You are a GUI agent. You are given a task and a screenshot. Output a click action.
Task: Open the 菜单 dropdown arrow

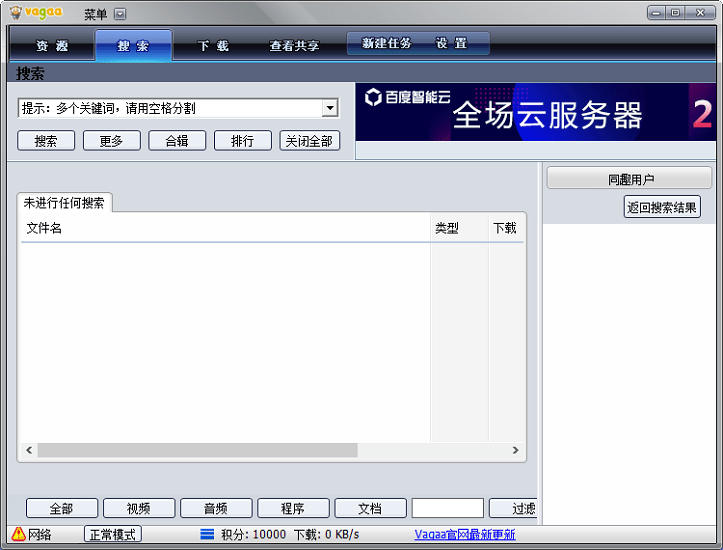120,14
